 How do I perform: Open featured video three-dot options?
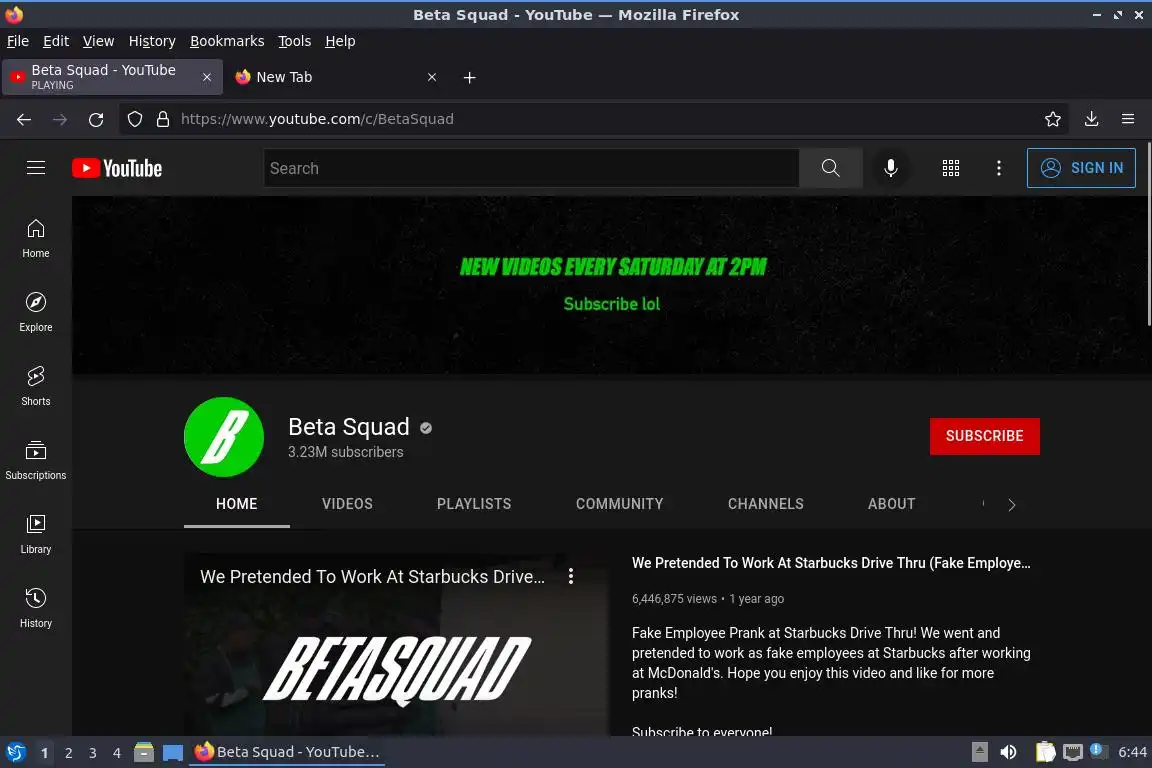tap(570, 576)
